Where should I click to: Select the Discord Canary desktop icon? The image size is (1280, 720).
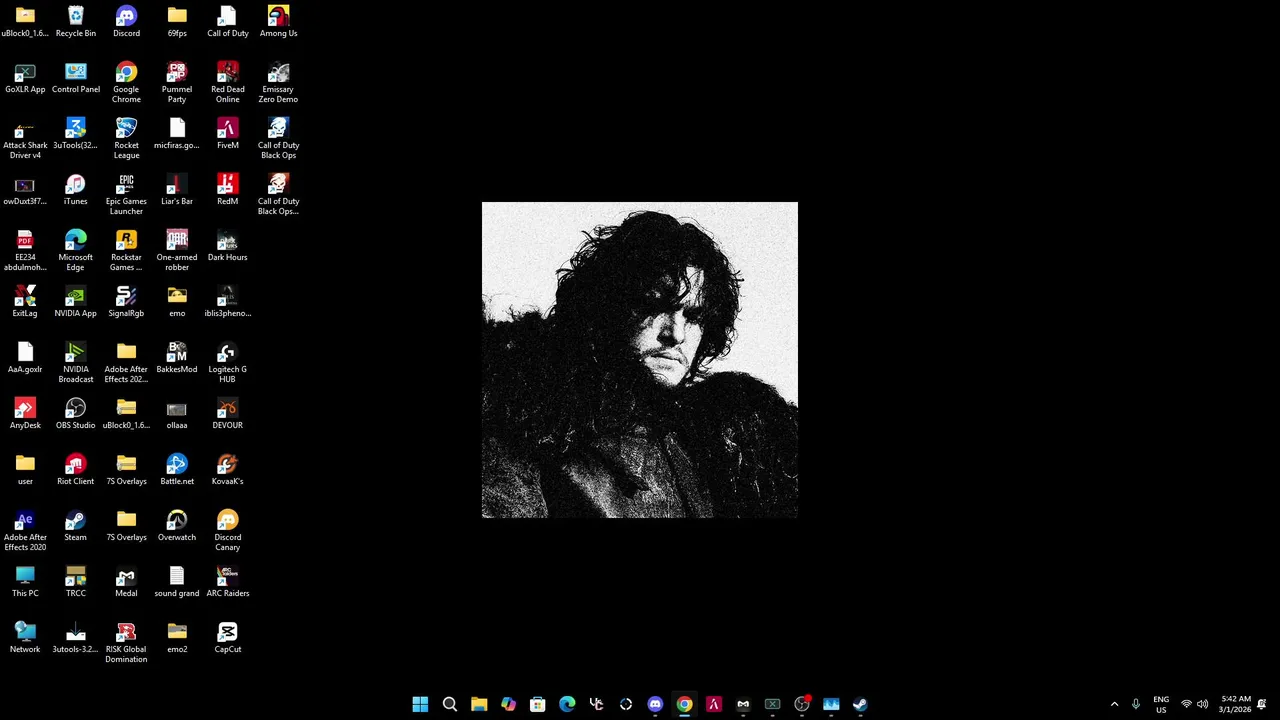[228, 531]
